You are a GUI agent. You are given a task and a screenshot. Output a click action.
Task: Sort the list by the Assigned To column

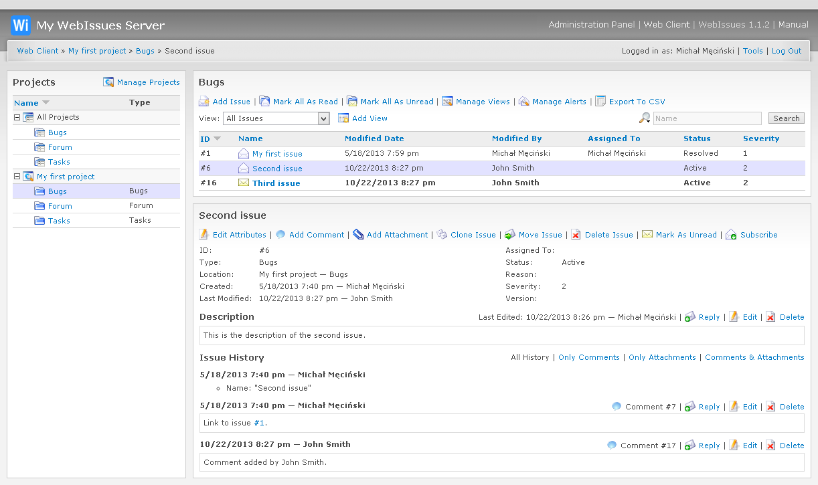pos(614,138)
